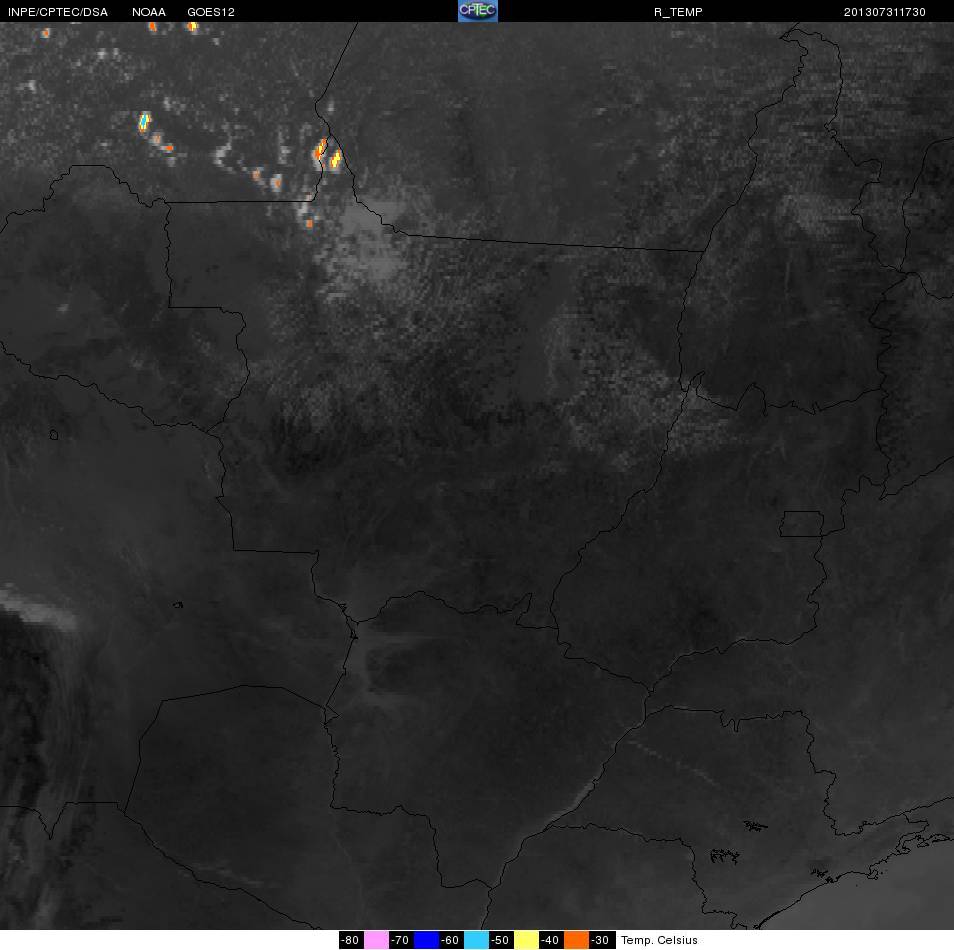Click the -50 value on the legend
This screenshot has height=950, width=954.
501,940
